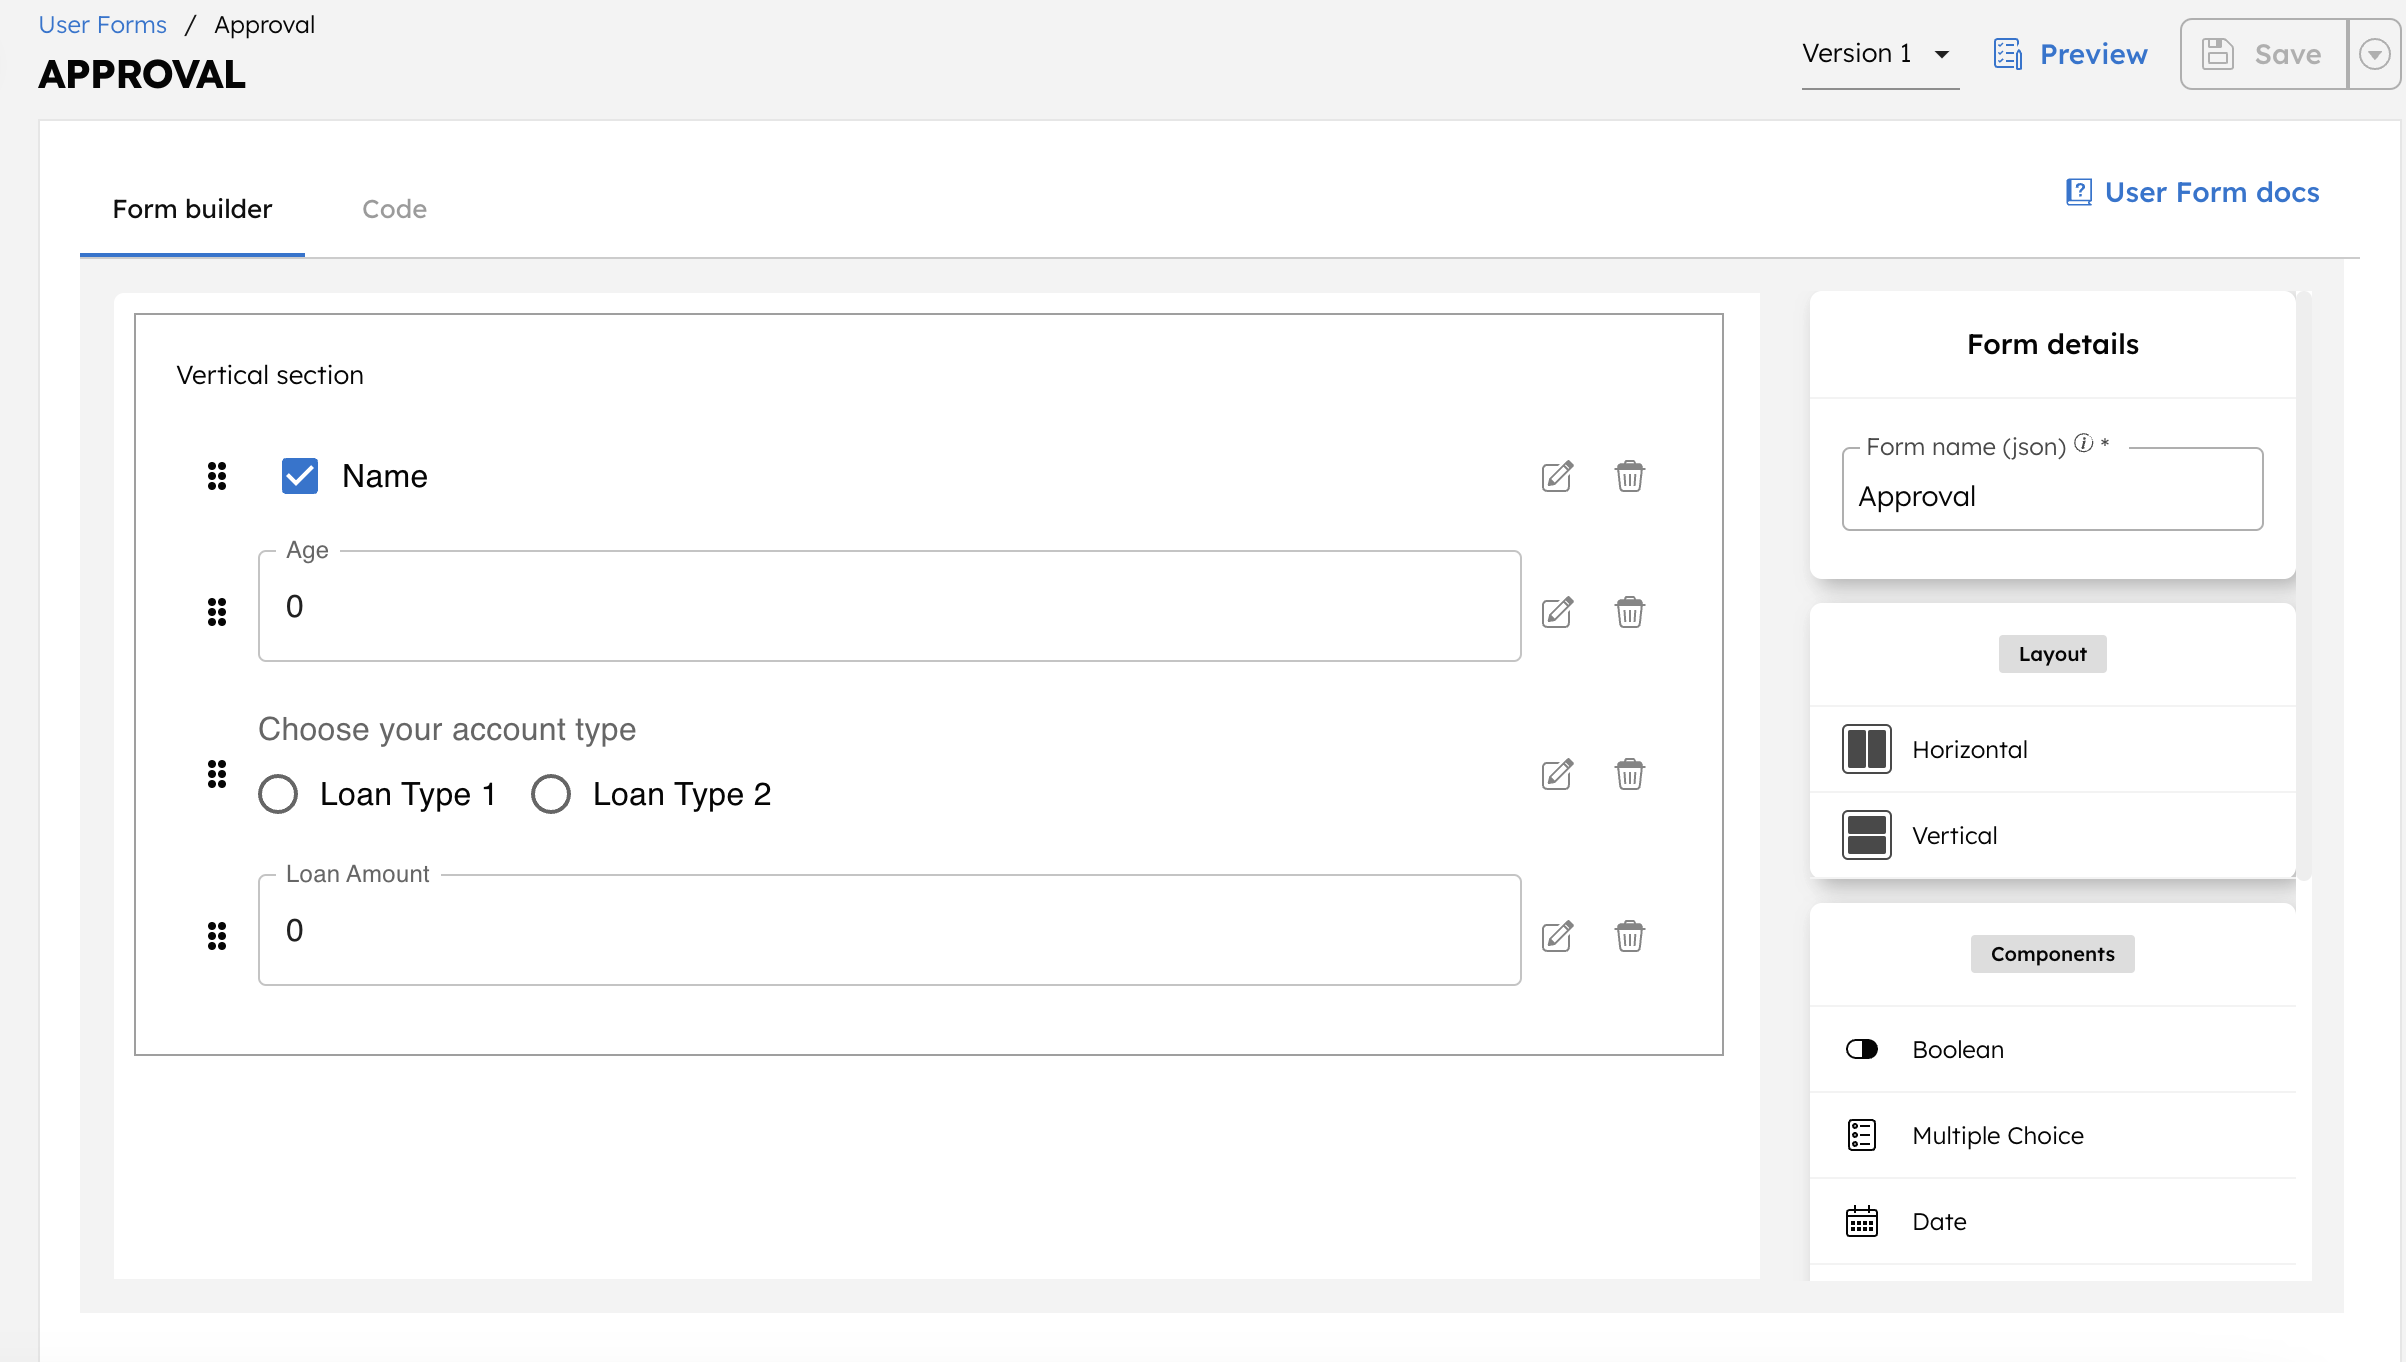Click the edit icon for the Name field
This screenshot has width=2406, height=1362.
click(x=1557, y=476)
